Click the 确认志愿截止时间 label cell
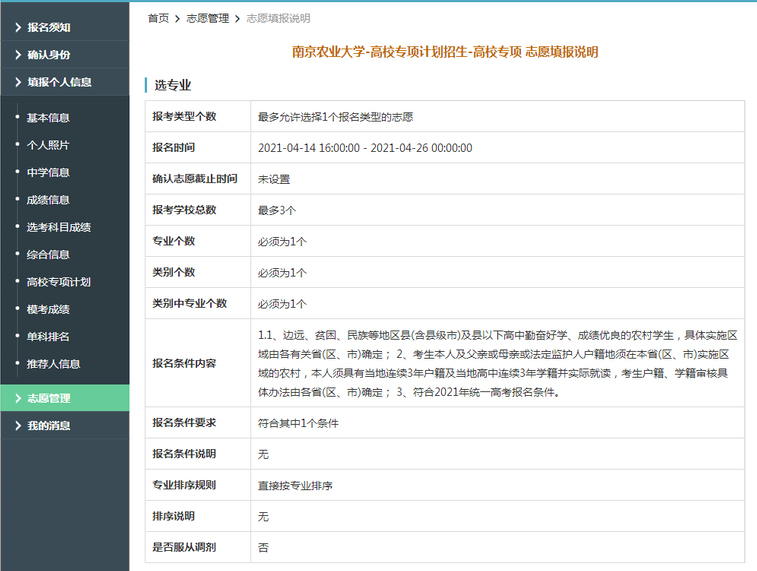The image size is (757, 571). click(198, 179)
